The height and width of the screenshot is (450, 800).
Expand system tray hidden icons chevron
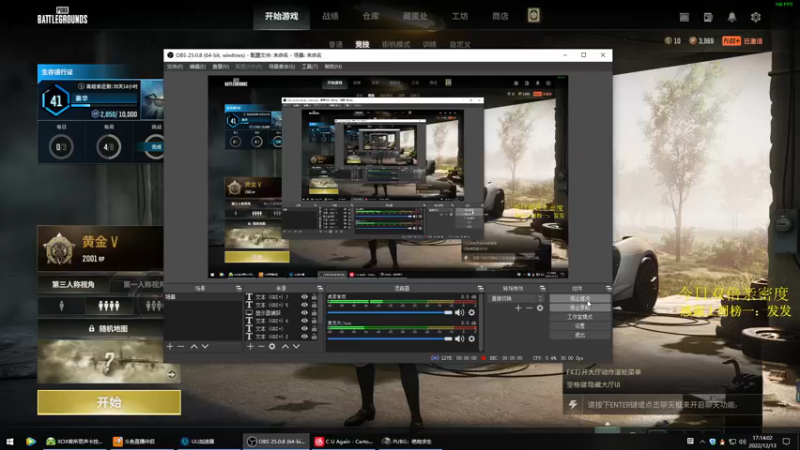702,441
